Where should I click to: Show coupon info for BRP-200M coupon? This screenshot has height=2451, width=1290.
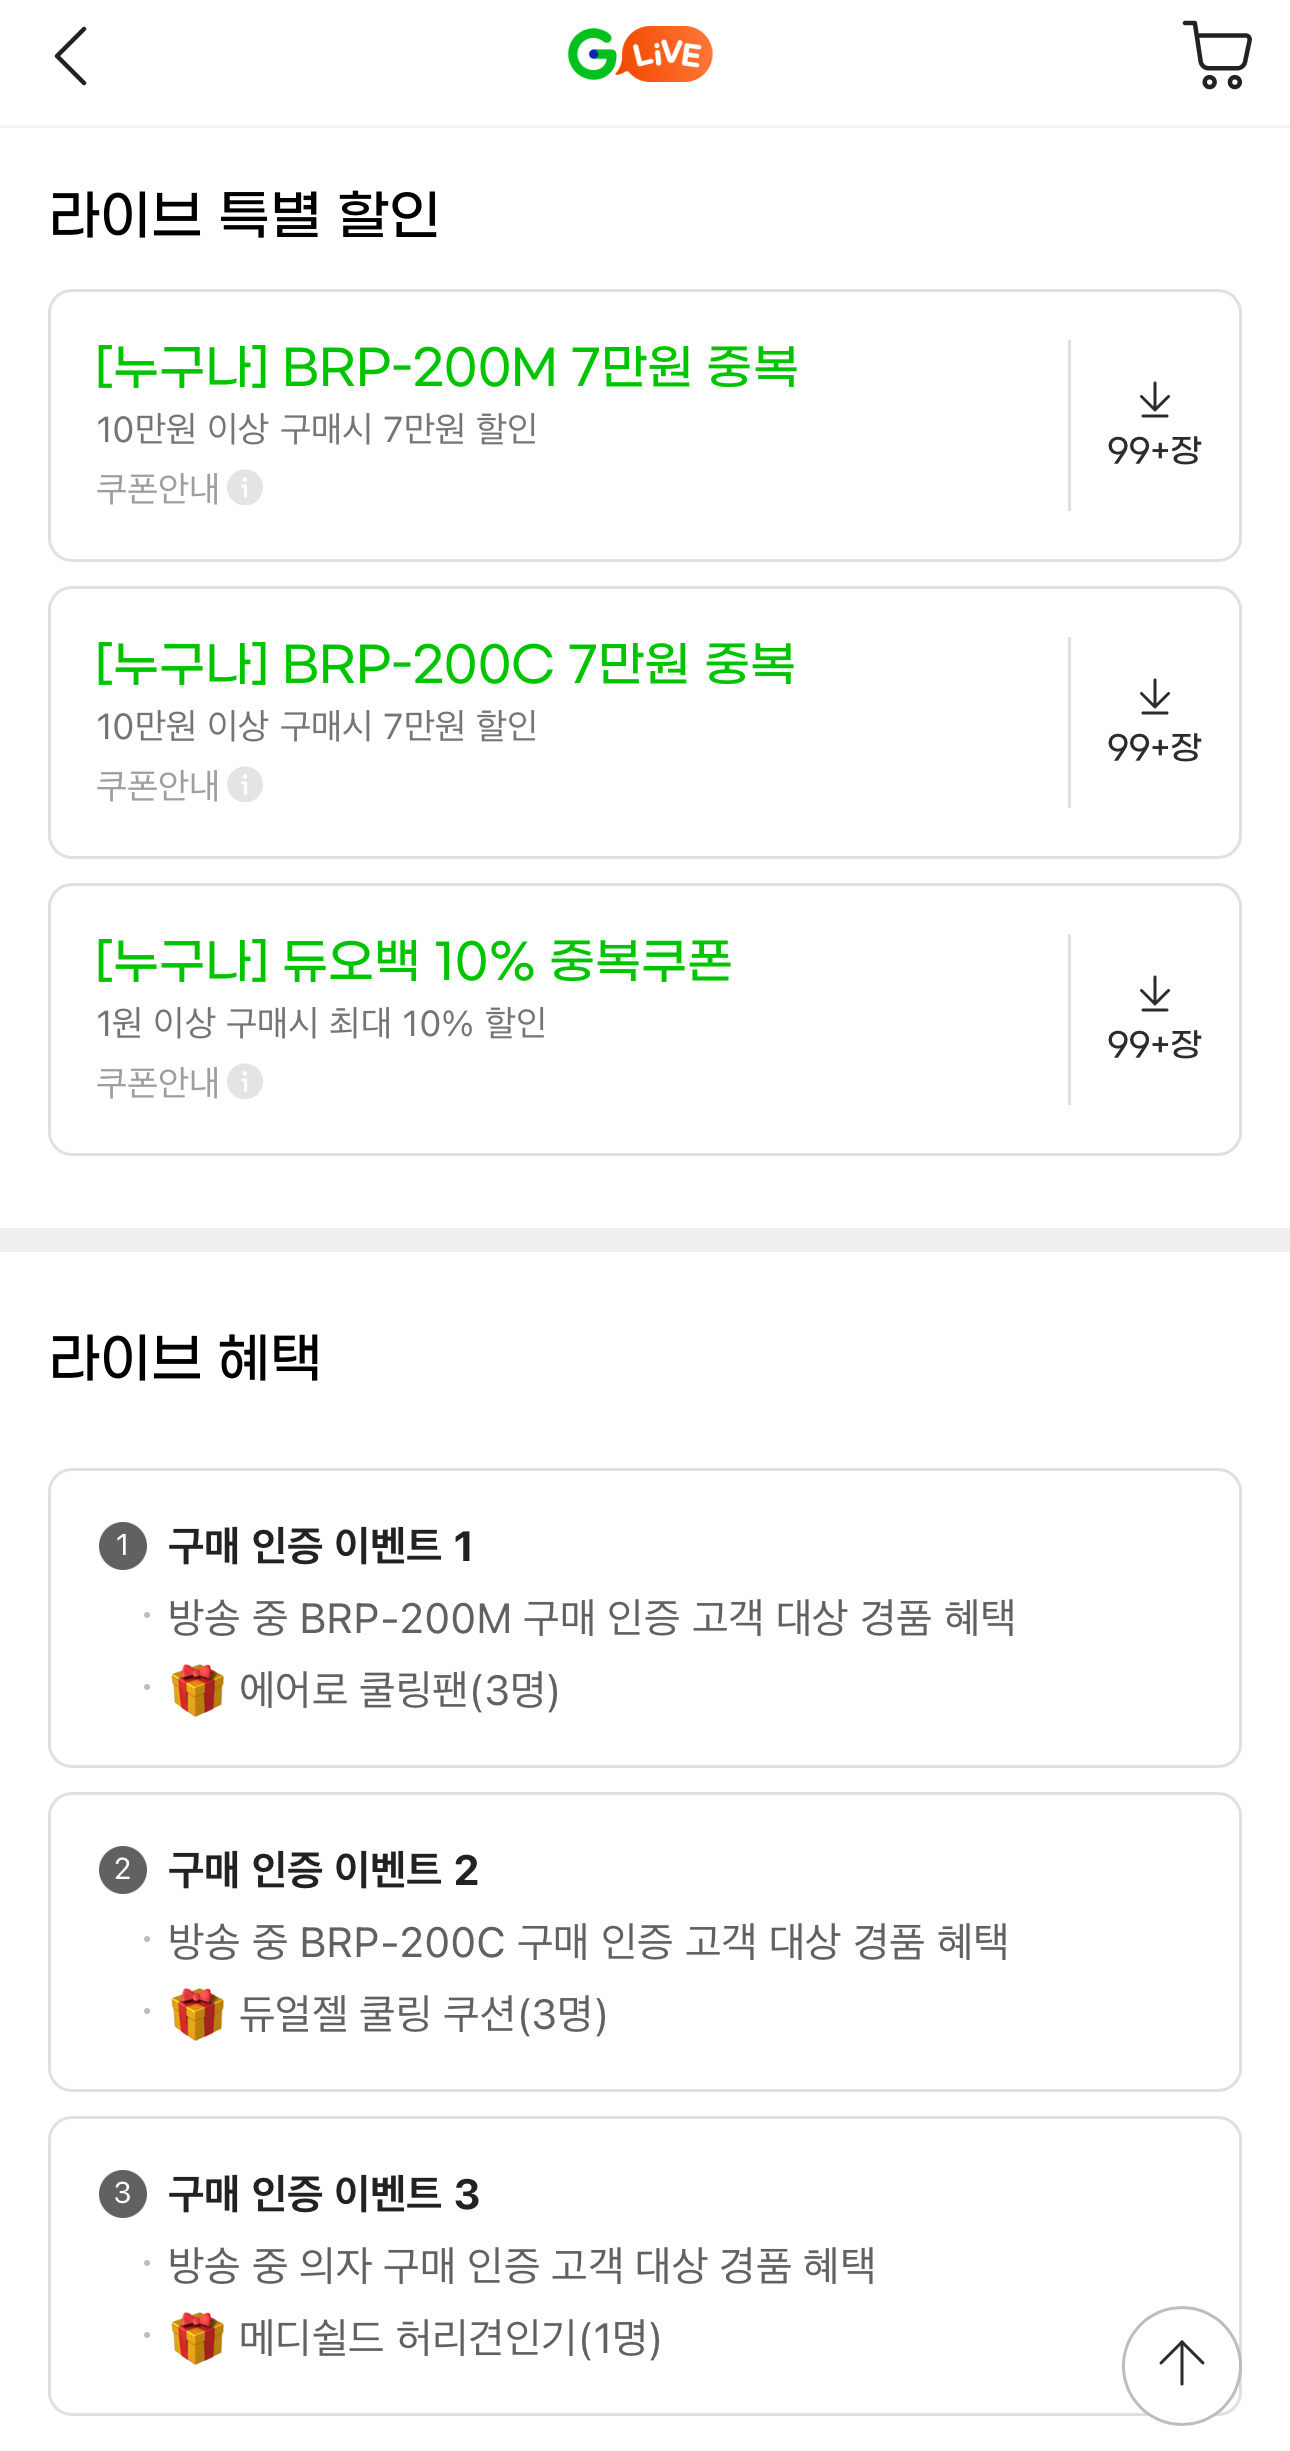click(x=245, y=488)
